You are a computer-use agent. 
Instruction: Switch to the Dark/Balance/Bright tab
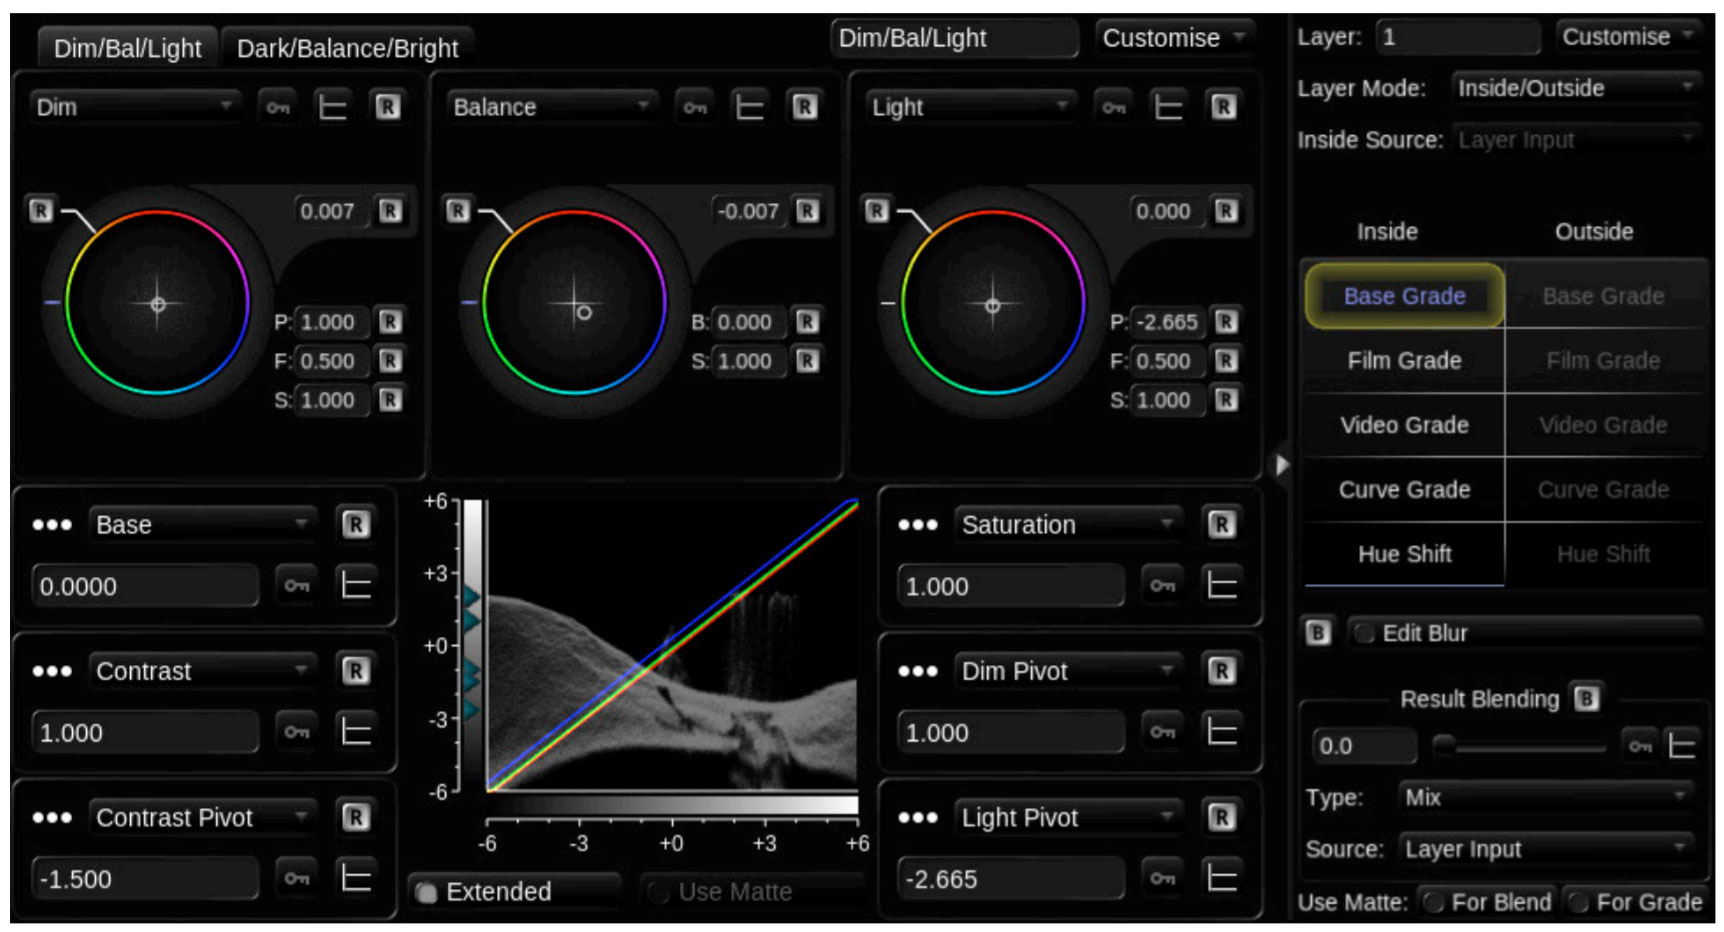350,47
